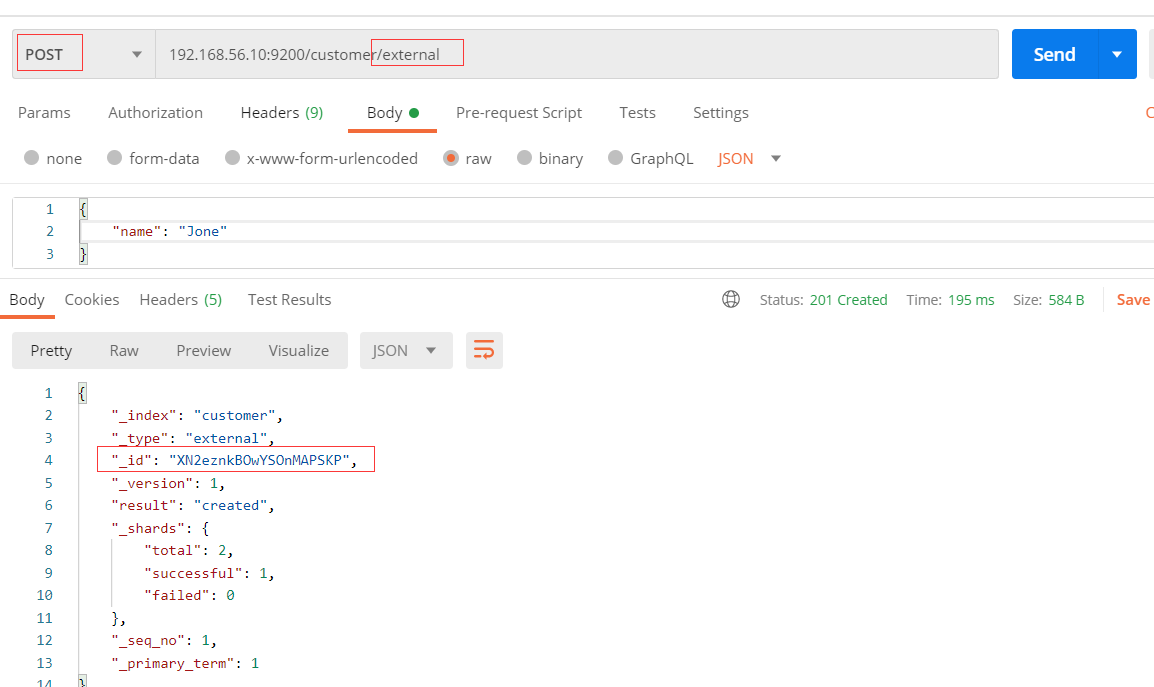Switch to Raw response view
Screen dimensions: 1154x687
tap(124, 350)
